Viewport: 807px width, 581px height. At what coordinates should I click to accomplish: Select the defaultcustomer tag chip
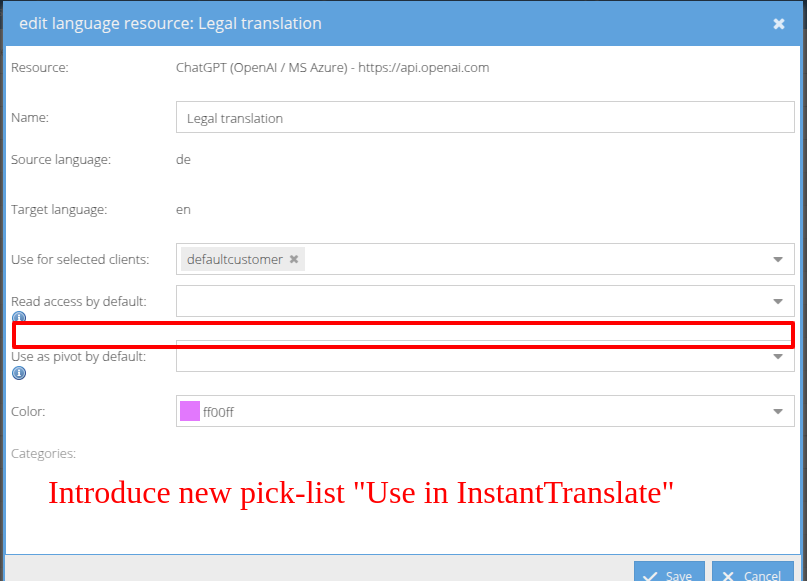pos(234,259)
